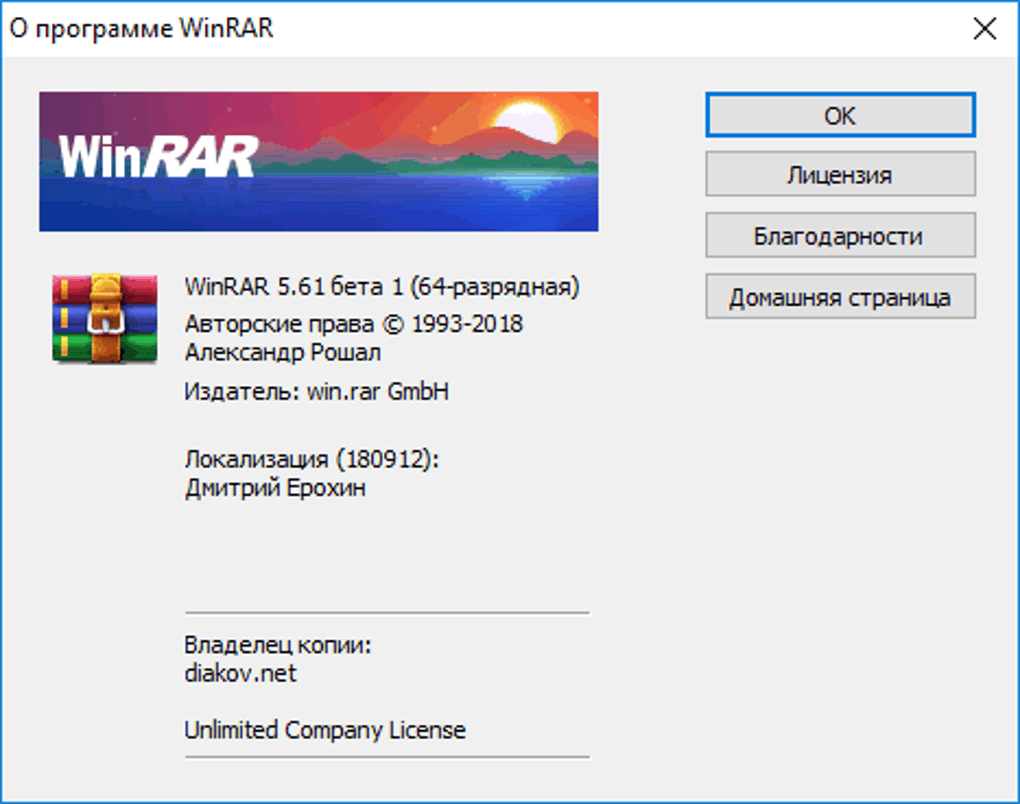Click the Авторские права © 1993-2018 line
The width and height of the screenshot is (1020, 804).
click(354, 324)
